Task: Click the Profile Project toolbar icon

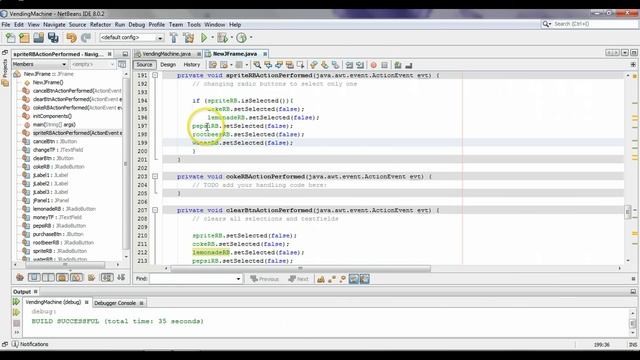Action: pos(241,38)
